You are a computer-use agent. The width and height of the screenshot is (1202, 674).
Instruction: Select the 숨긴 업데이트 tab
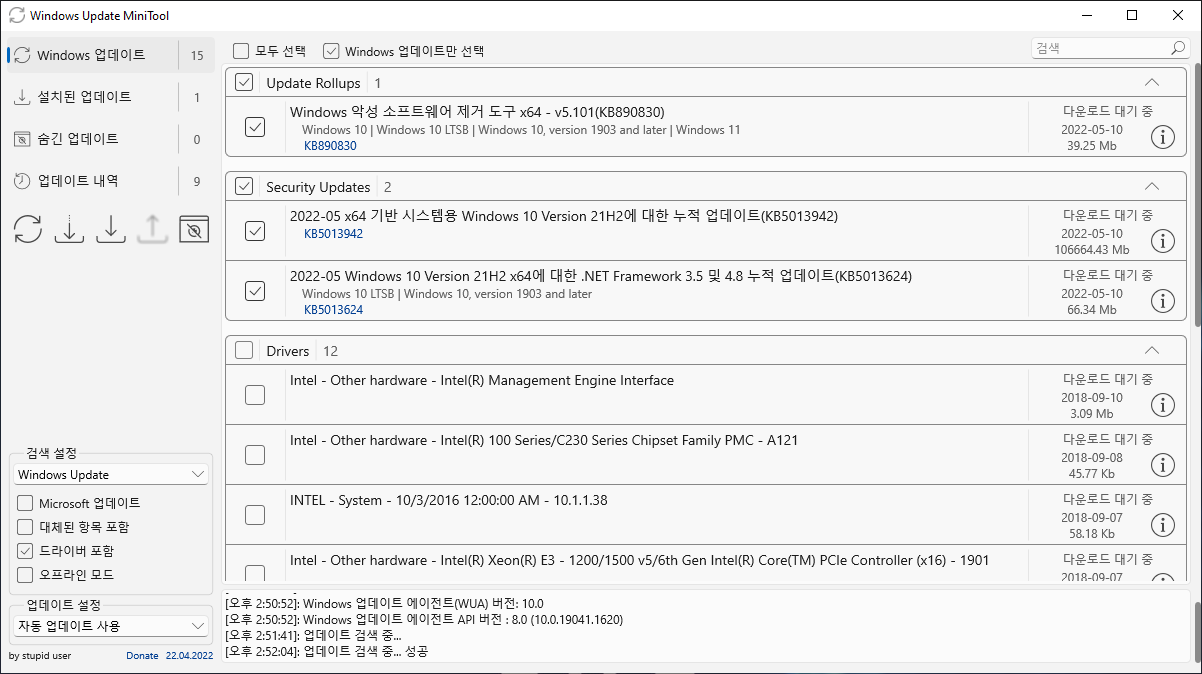[110, 139]
